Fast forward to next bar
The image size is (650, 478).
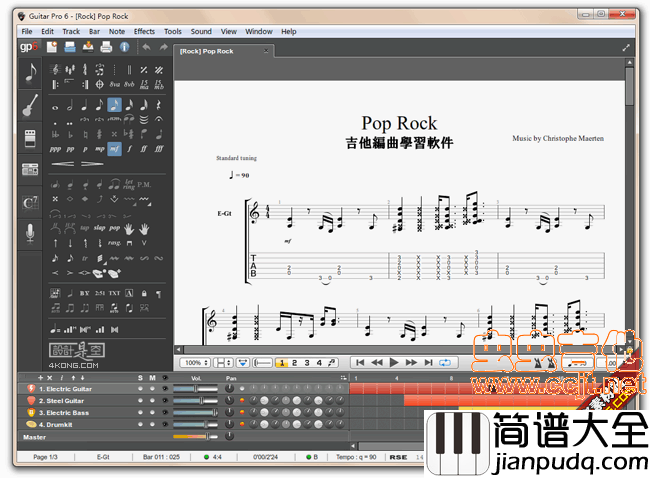tap(411, 363)
